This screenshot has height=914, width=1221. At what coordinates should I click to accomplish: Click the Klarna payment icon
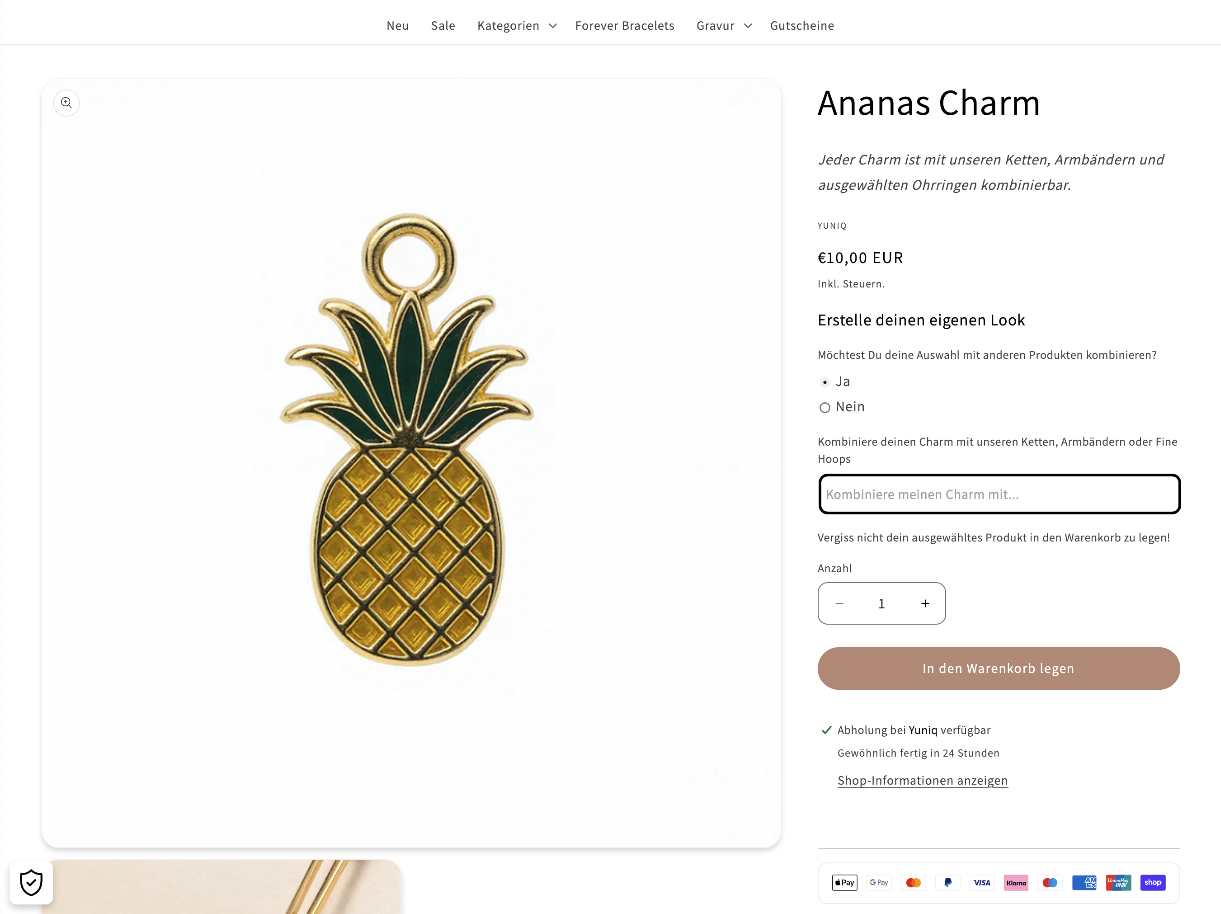coord(1016,883)
